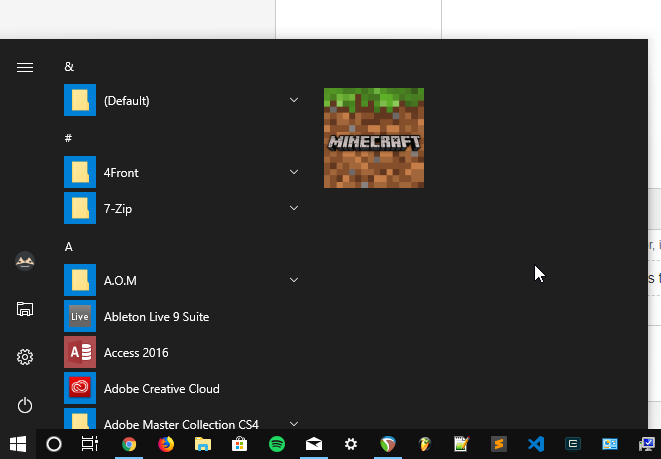Select the 'Adobe Creative Cloud' label
Image resolution: width=661 pixels, height=459 pixels.
pos(162,389)
